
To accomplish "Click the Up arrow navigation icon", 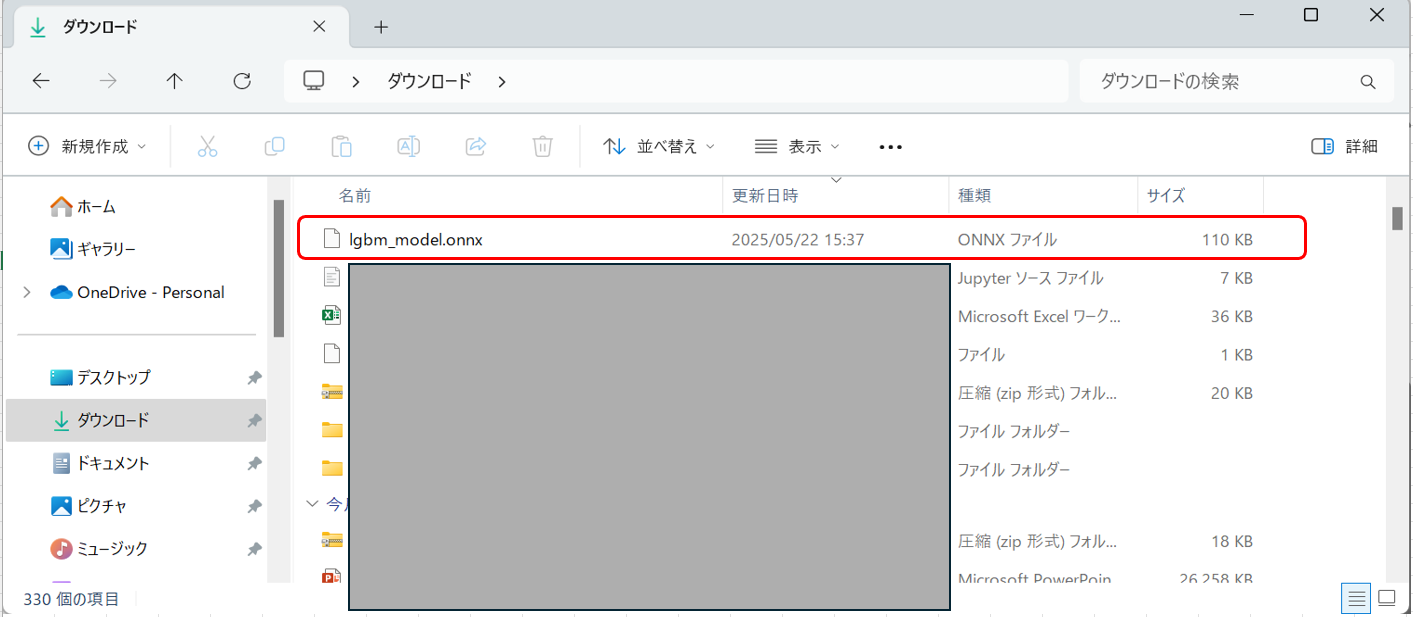I will coord(174,81).
